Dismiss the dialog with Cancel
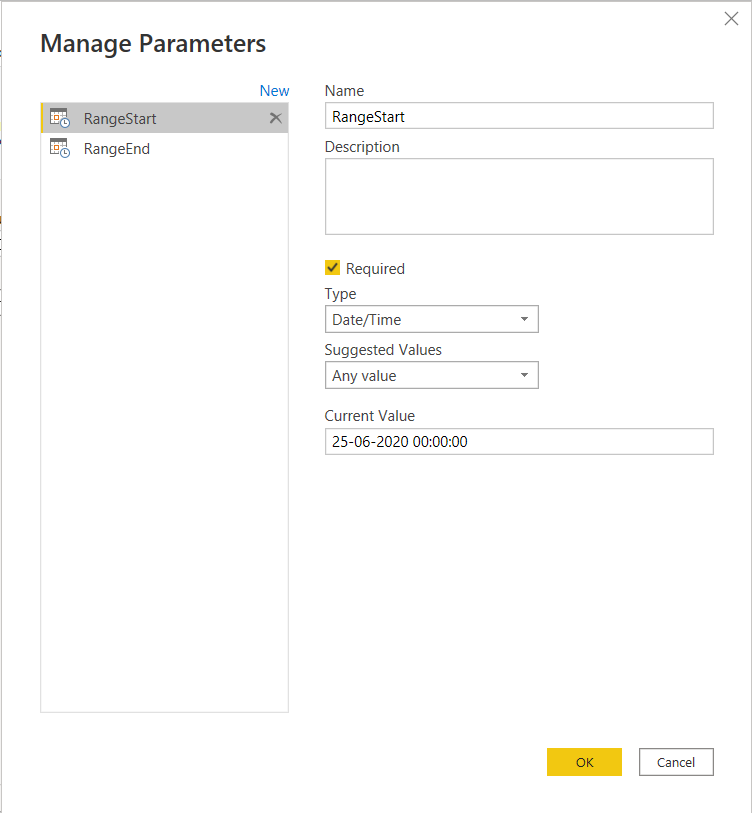The width and height of the screenshot is (752, 813). 676,762
